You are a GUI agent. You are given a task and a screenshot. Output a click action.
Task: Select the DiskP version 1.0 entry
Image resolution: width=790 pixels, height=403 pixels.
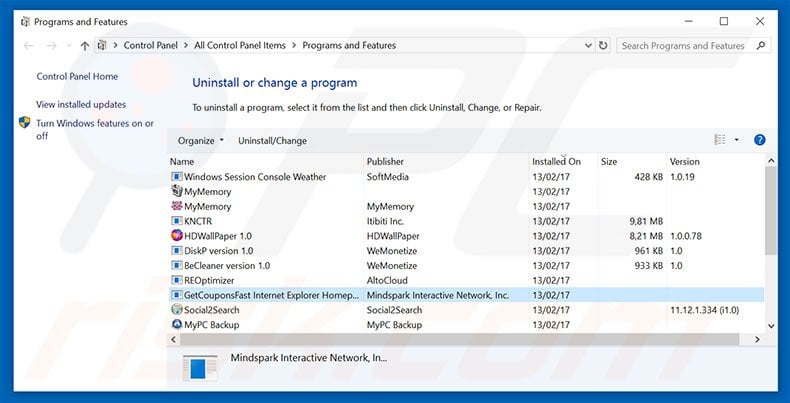(x=219, y=250)
